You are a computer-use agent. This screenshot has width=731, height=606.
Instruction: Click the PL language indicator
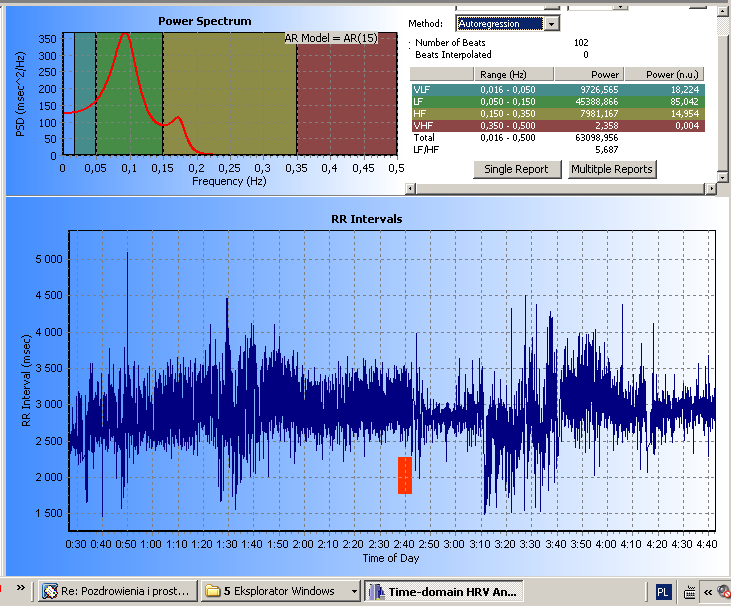[662, 592]
